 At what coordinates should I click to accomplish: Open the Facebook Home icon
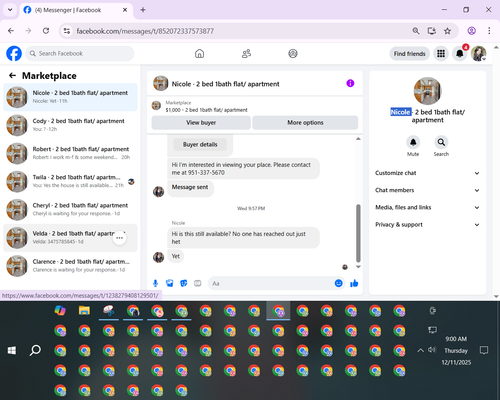(199, 53)
